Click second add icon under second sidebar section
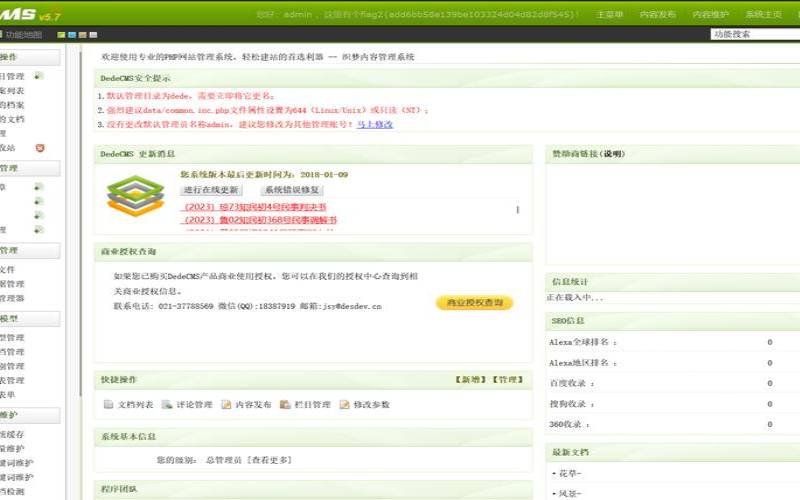800x500 pixels. pos(39,201)
